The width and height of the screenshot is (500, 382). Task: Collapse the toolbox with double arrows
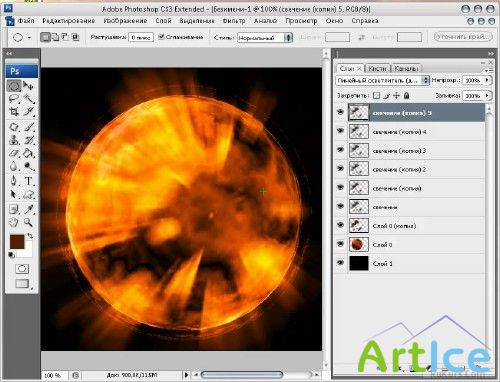point(9,53)
